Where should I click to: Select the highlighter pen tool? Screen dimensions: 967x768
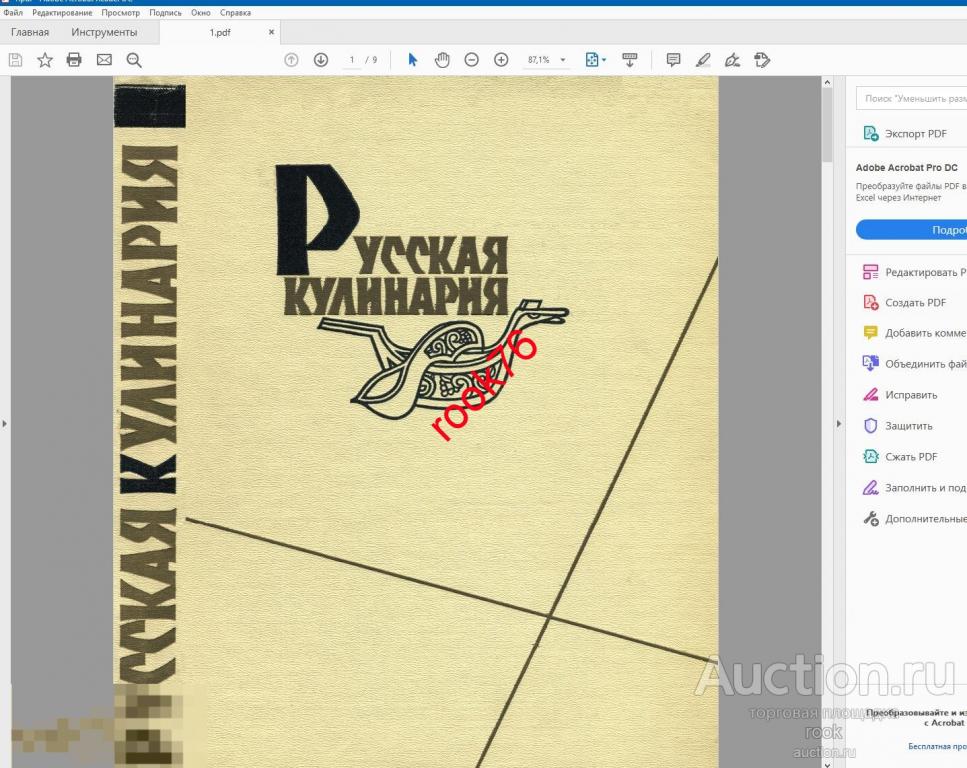(703, 60)
